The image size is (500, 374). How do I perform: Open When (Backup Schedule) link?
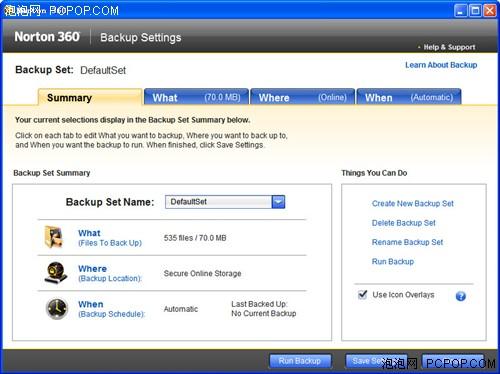(111, 309)
